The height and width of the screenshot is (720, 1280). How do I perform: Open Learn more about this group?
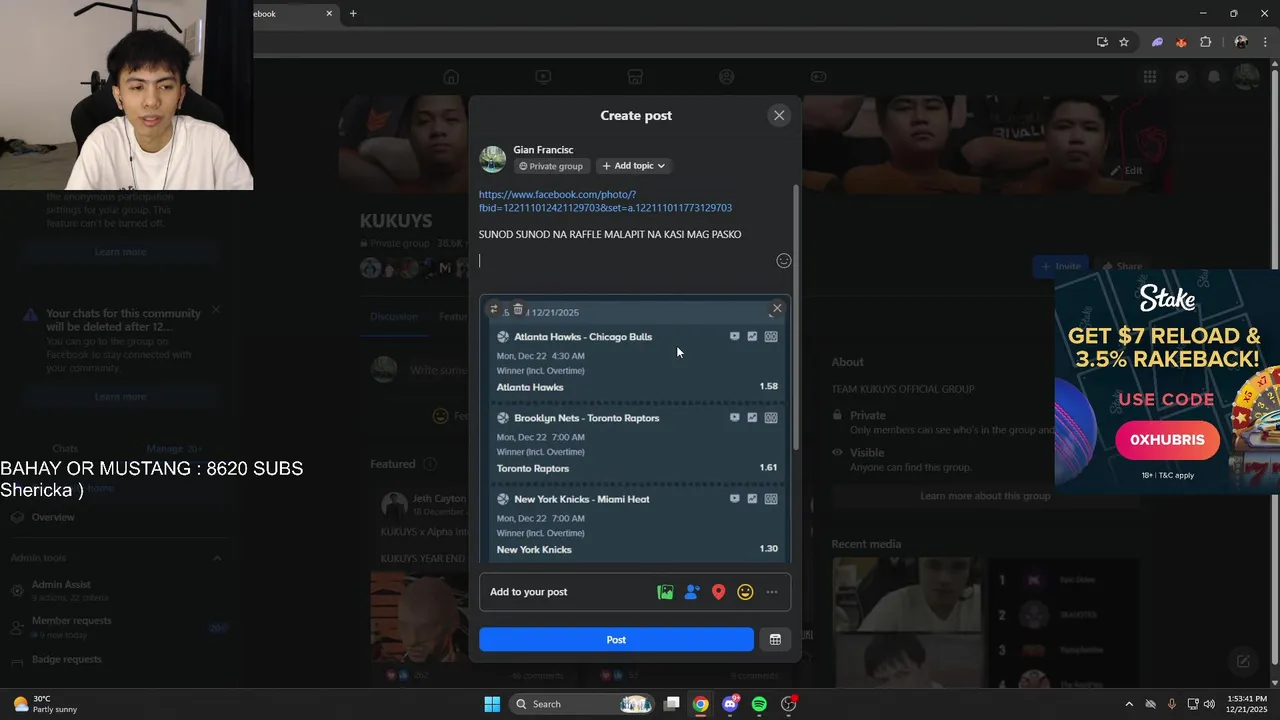[985, 496]
